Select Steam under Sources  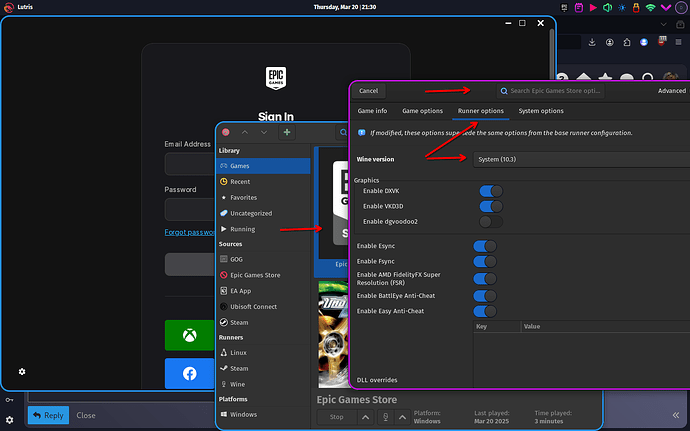(x=263, y=323)
